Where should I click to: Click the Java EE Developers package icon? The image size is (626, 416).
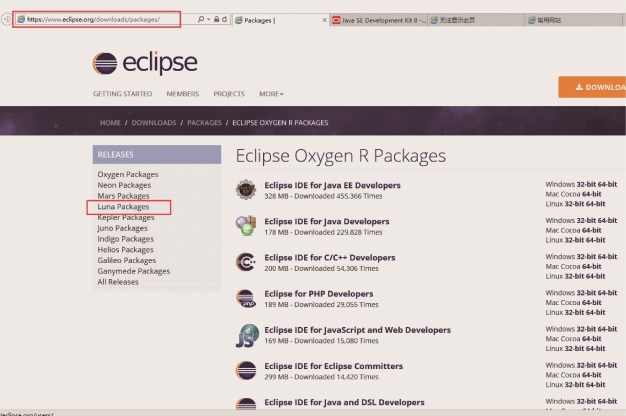(246, 190)
